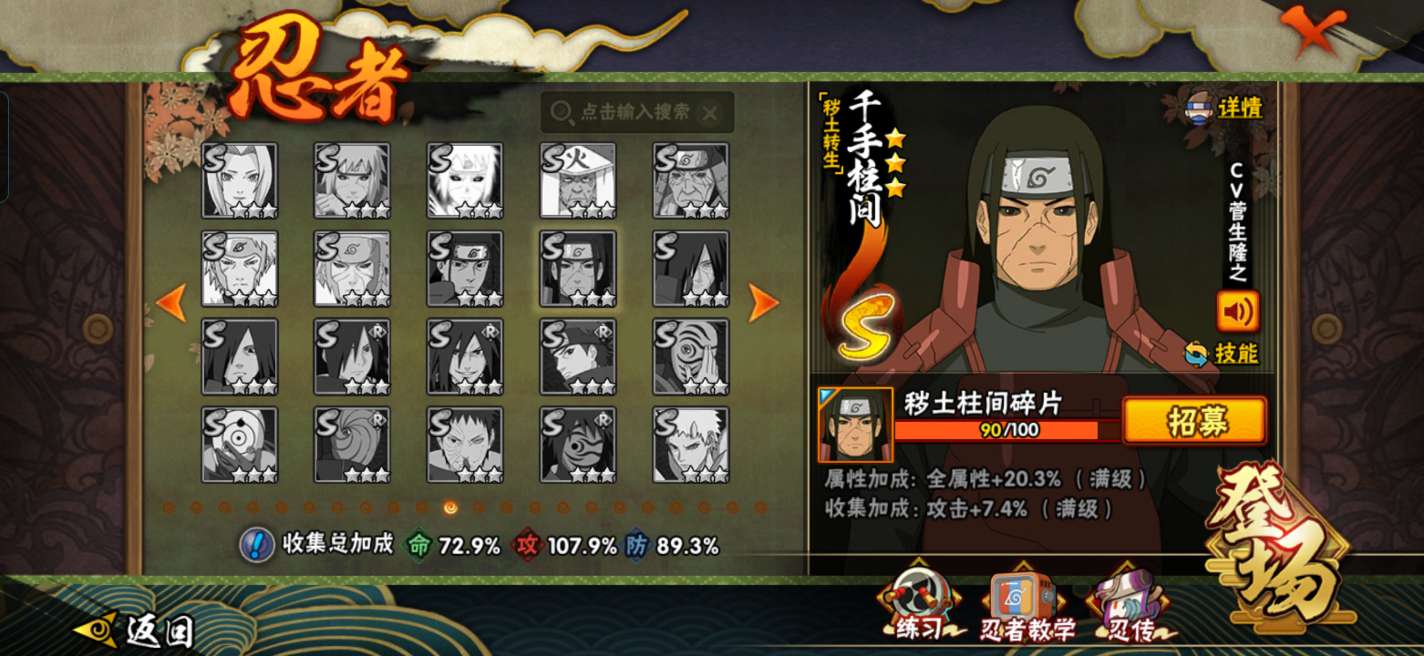Click the 返回 back button
1424x656 pixels.
pos(134,630)
